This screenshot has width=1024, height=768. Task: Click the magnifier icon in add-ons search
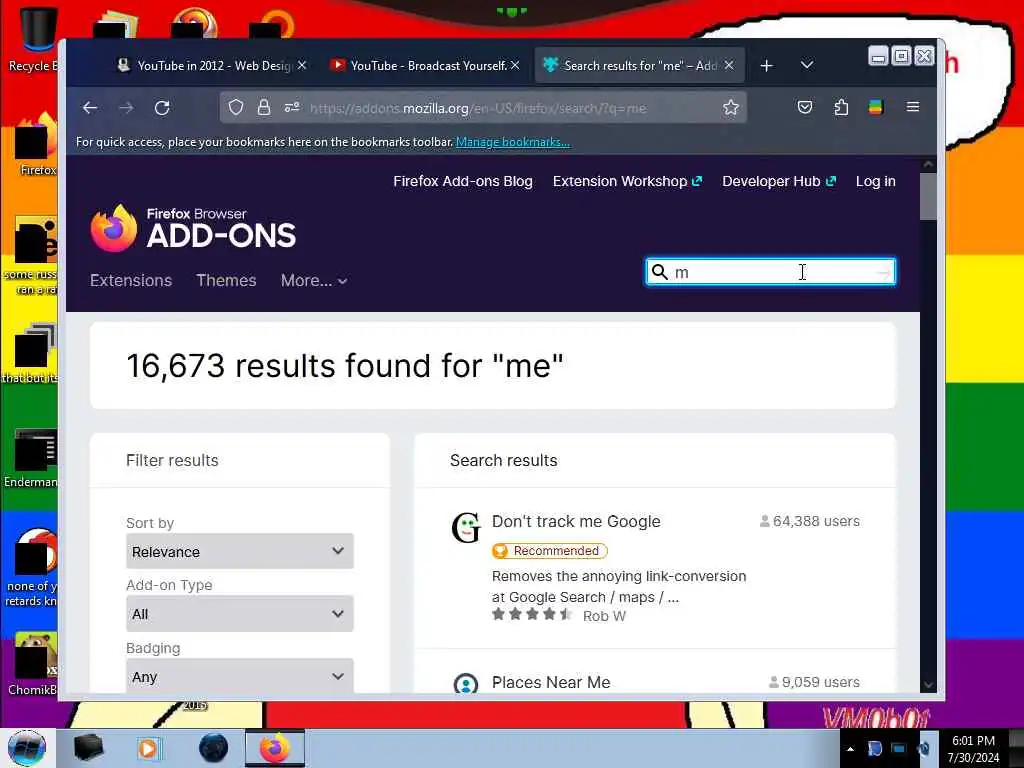pyautogui.click(x=660, y=272)
